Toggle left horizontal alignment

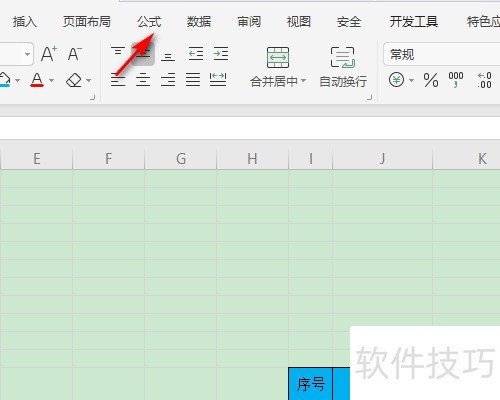click(x=118, y=80)
